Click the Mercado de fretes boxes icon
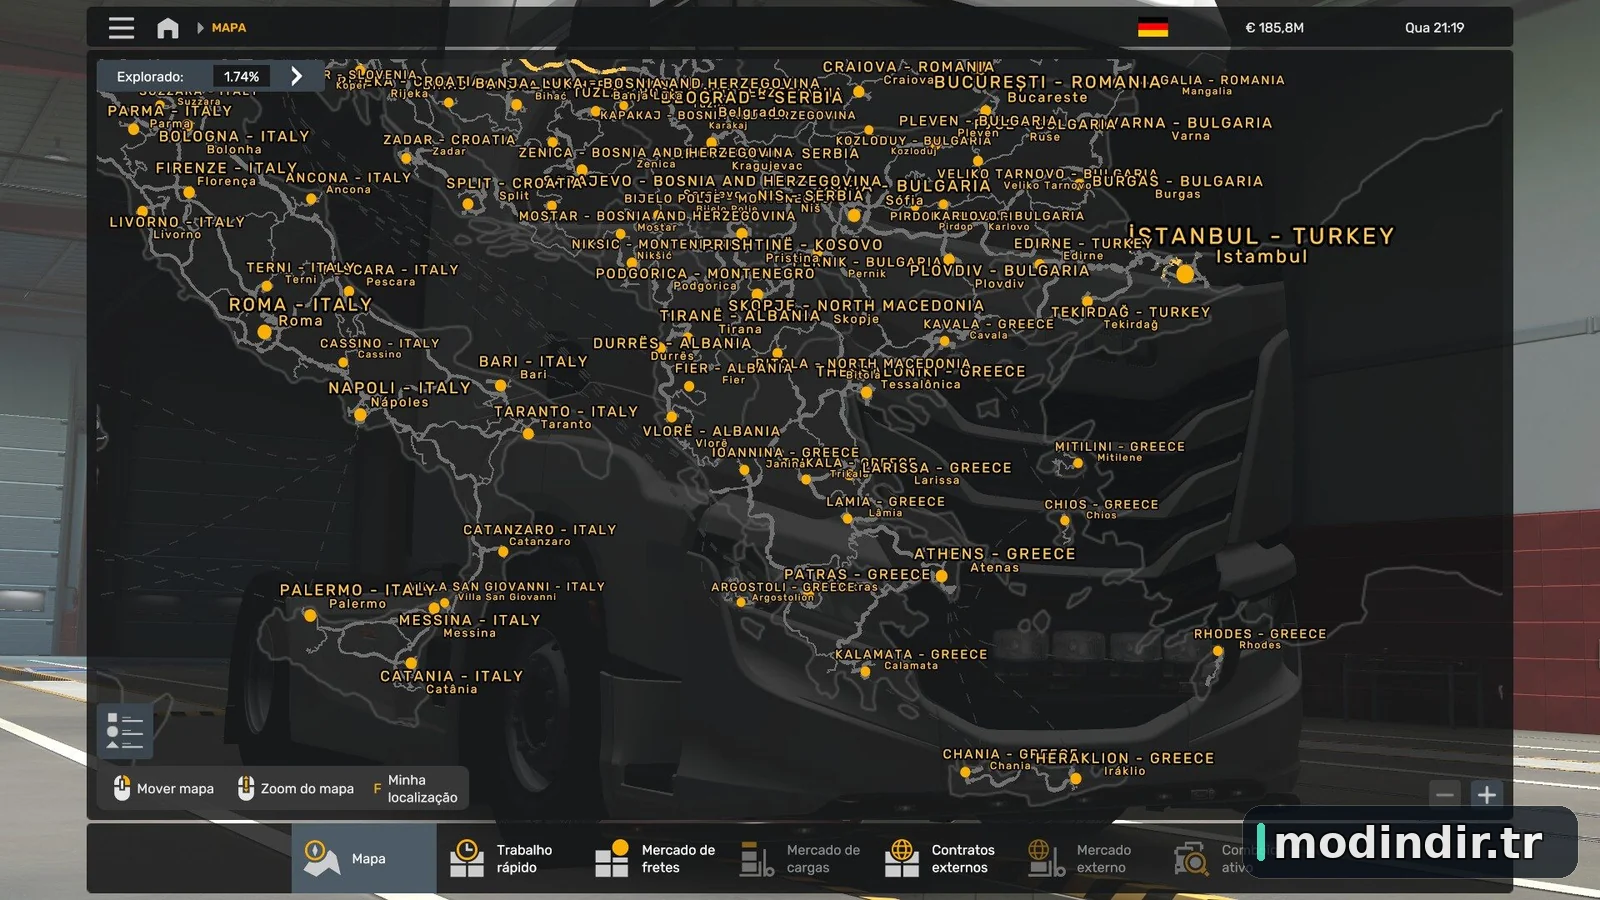Screen dimensions: 1600x900 pyautogui.click(x=612, y=858)
